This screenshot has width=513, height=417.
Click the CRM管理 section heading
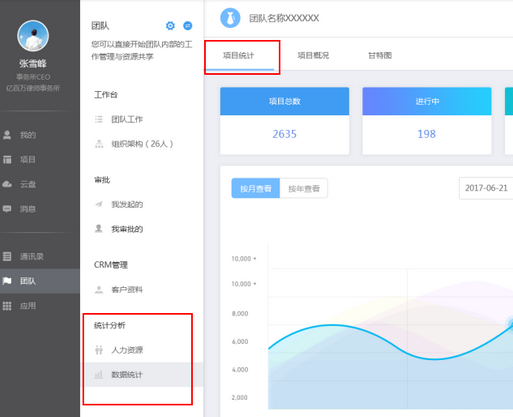click(111, 265)
